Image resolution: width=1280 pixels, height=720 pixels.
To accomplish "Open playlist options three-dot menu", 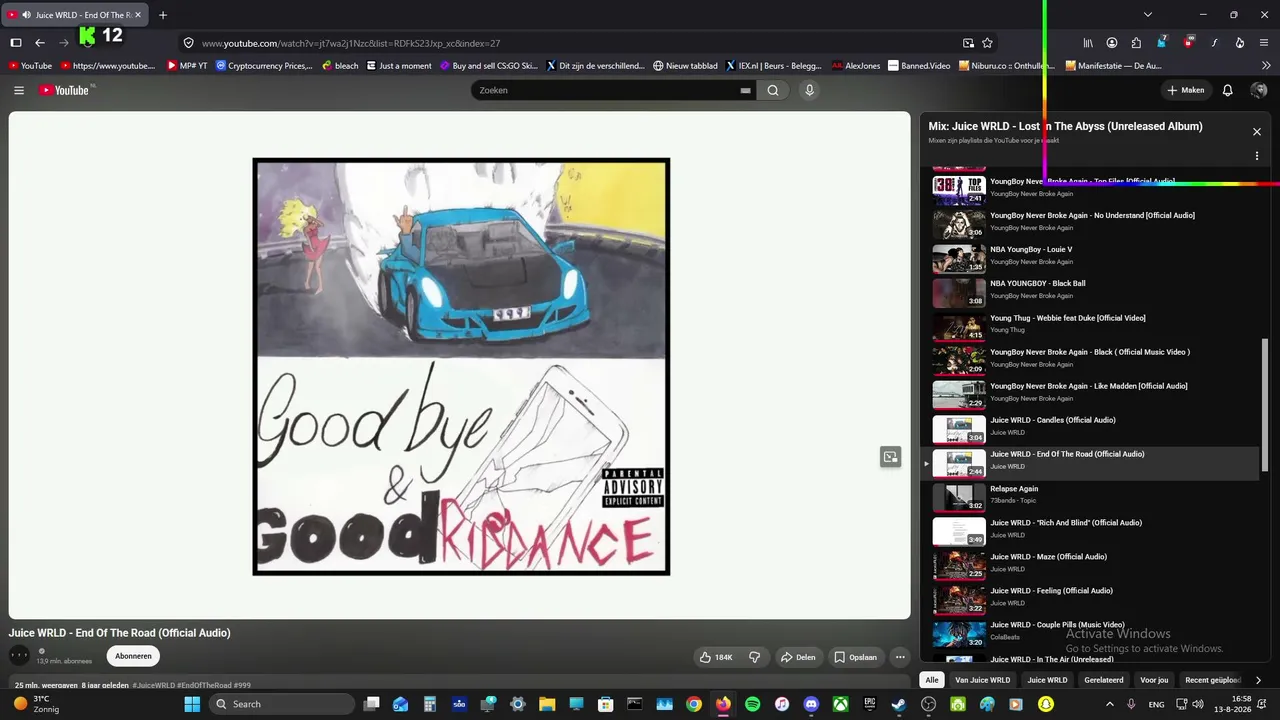I will pyautogui.click(x=1257, y=156).
